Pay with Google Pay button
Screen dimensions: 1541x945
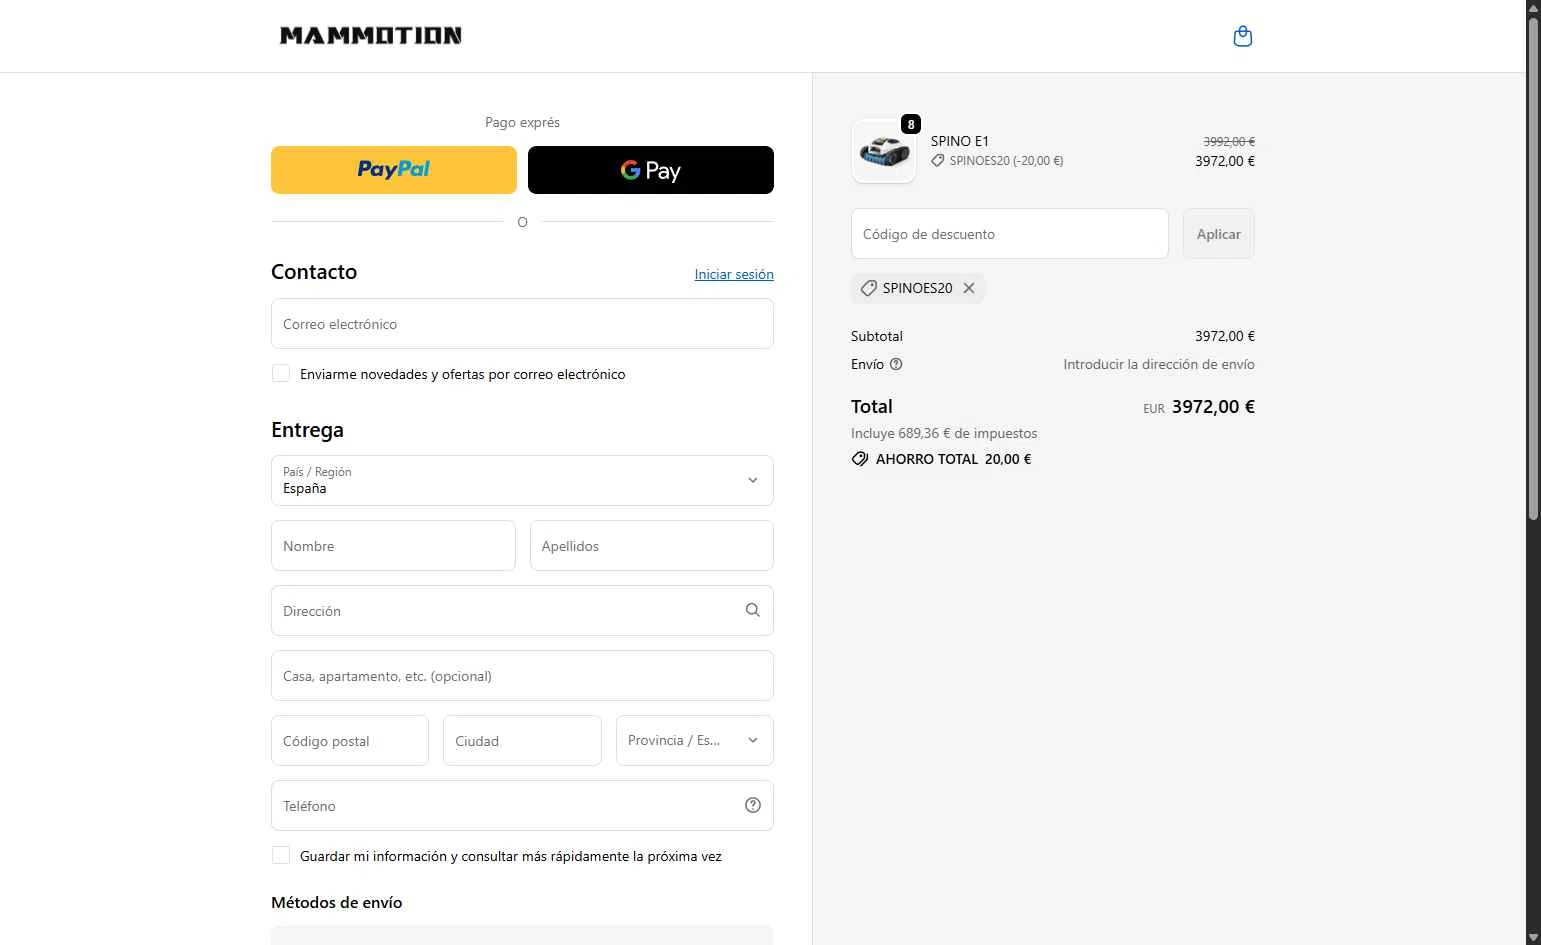(650, 170)
